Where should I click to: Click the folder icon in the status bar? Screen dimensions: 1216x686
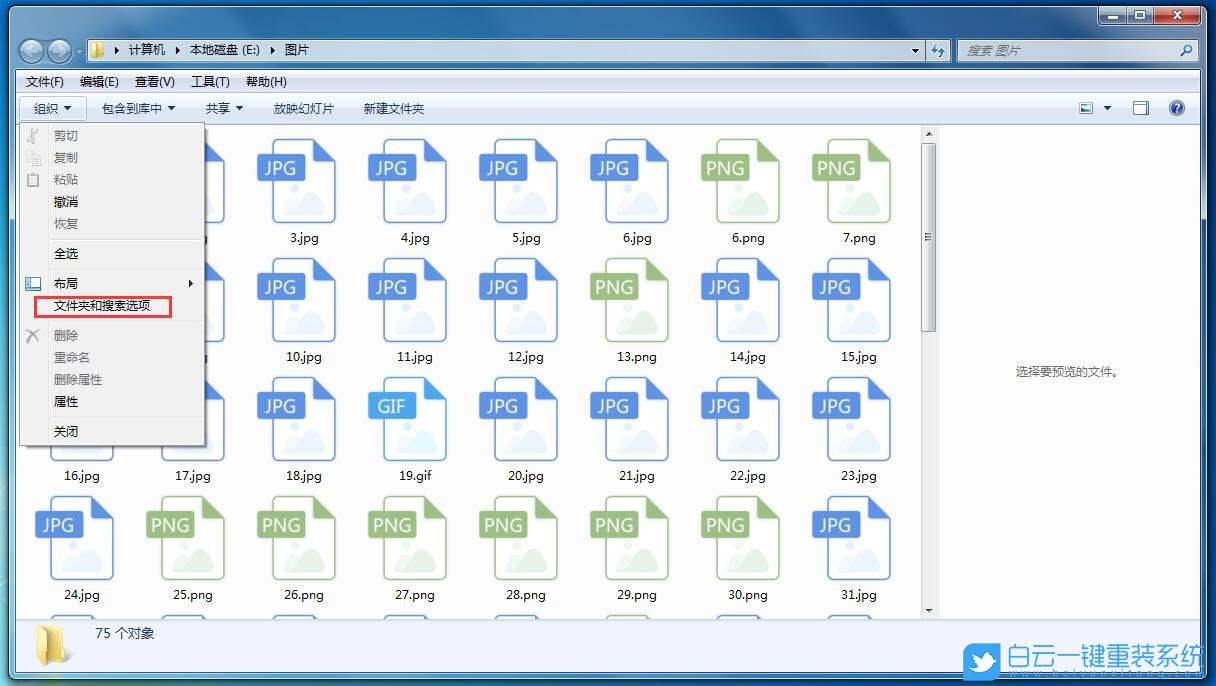[x=52, y=643]
